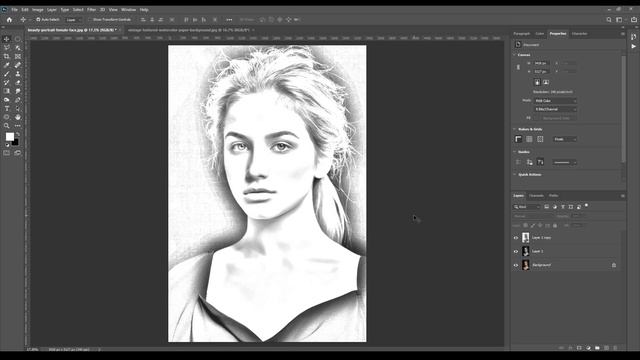Open Edit Toolbar three-dots icon
The height and width of the screenshot is (360, 640).
(18, 126)
